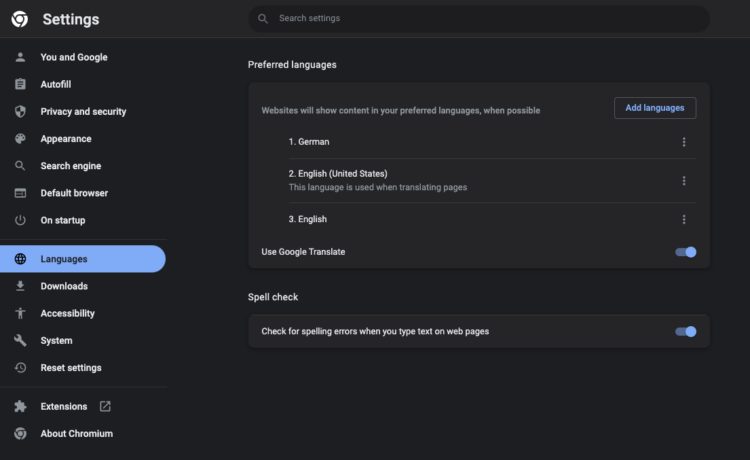The image size is (750, 460).
Task: Select the System settings section
Action: (x=56, y=340)
